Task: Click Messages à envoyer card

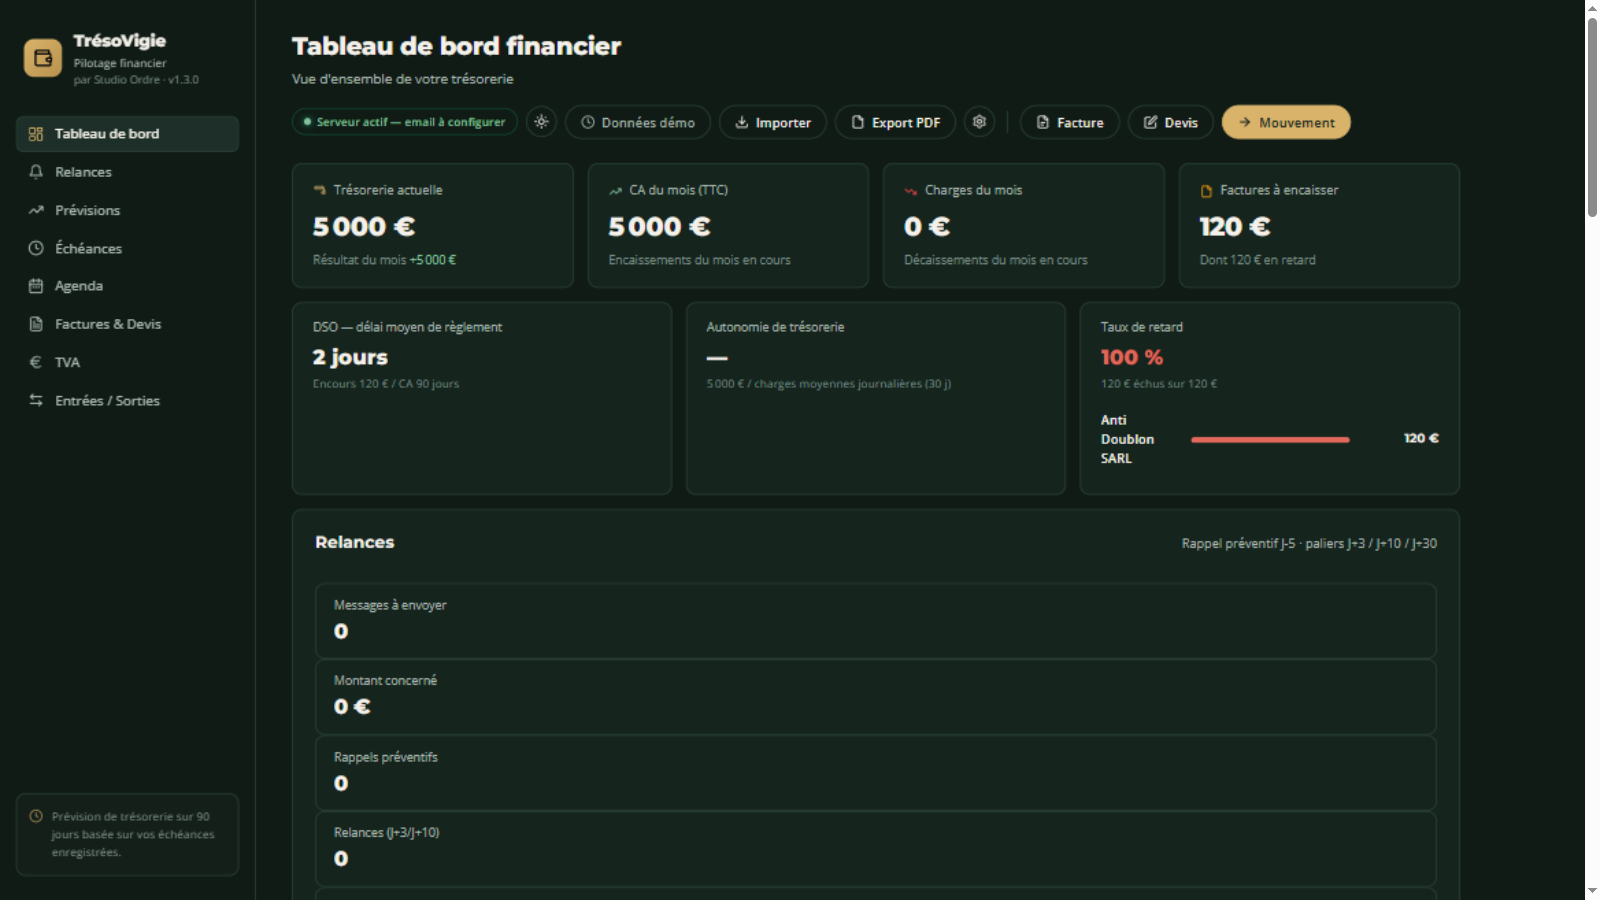Action: tap(876, 621)
